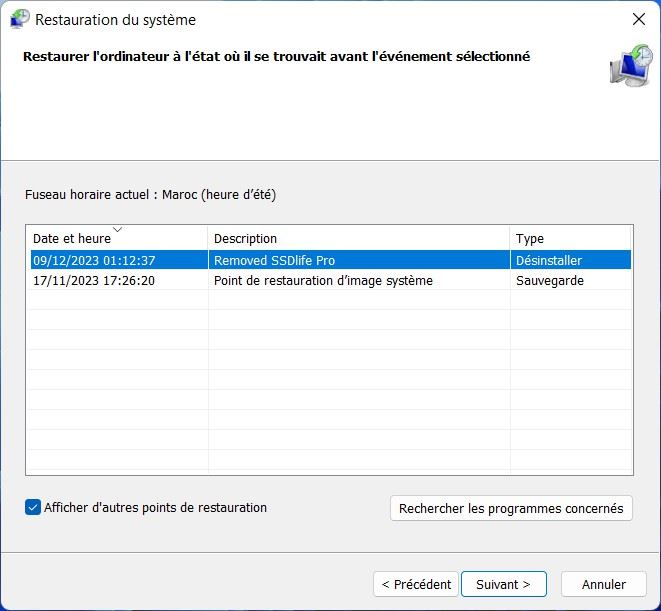Click the 09/12/2023 01:12:37 date cell
The height and width of the screenshot is (611, 661).
point(94,260)
